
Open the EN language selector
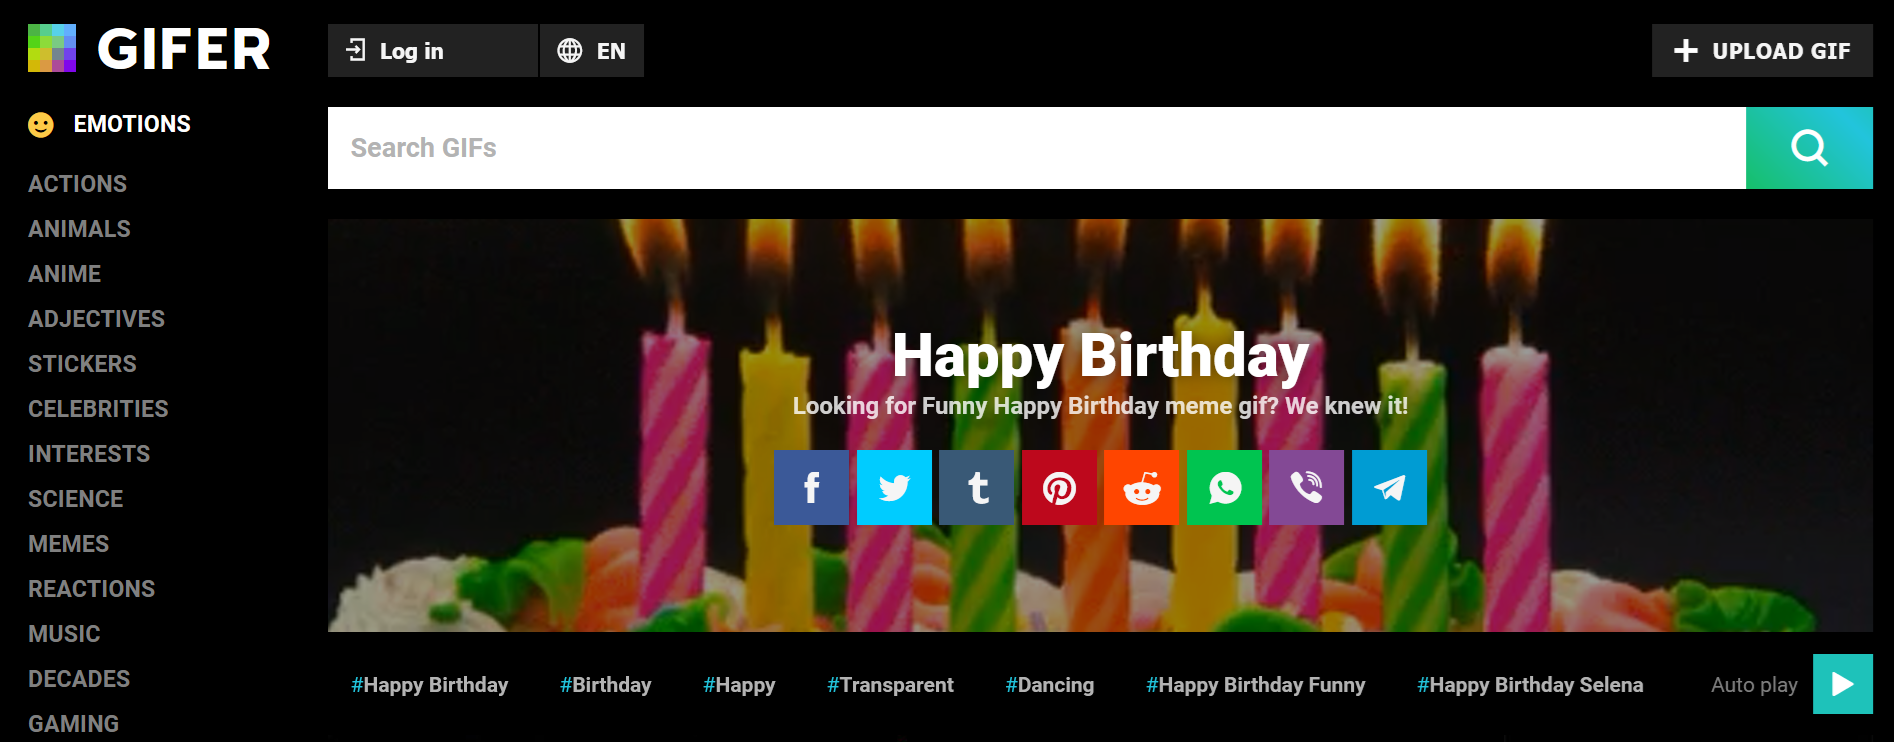click(x=592, y=51)
